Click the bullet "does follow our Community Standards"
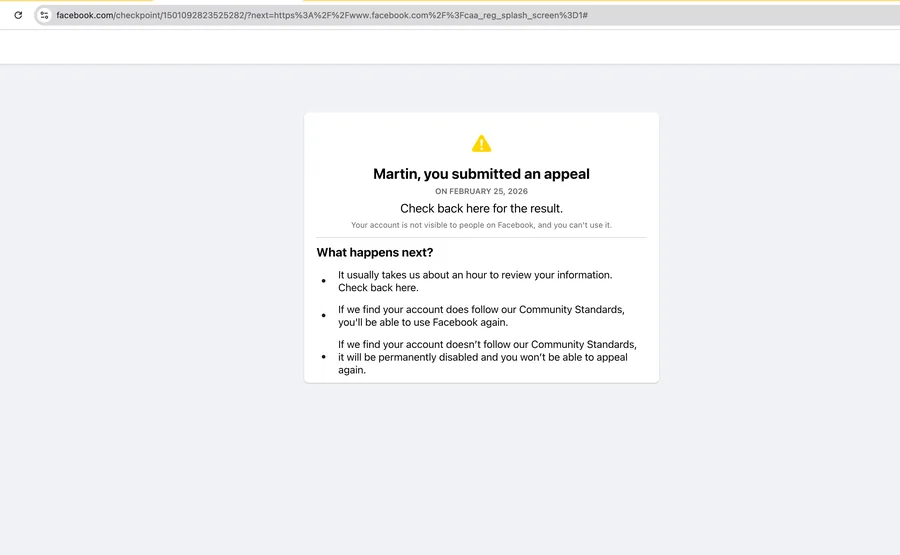The image size is (900, 555). click(481, 316)
